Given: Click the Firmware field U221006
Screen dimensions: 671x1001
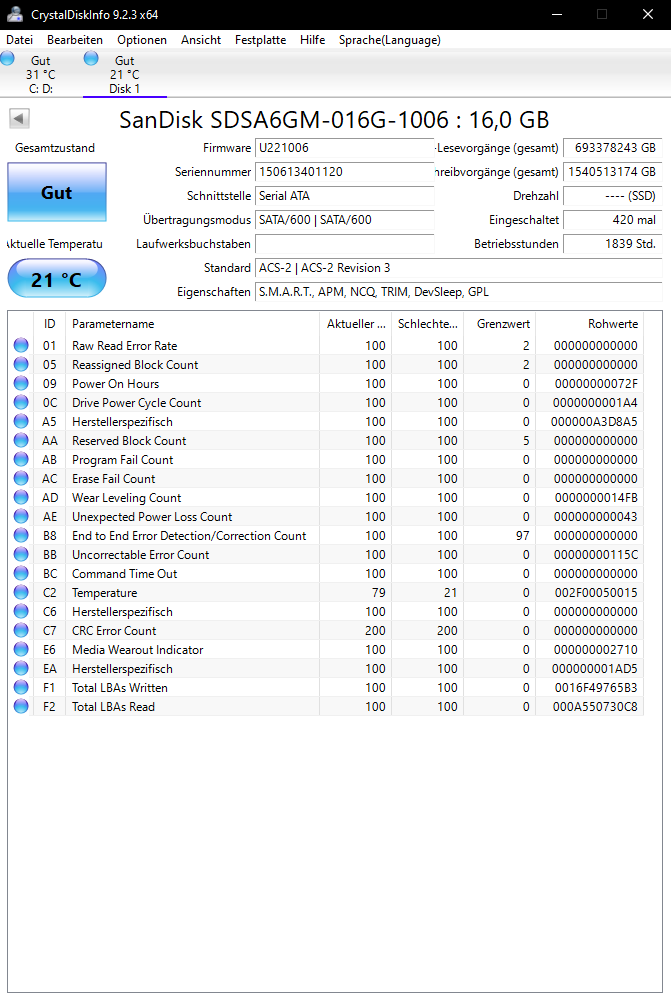Looking at the screenshot, I should tap(345, 147).
